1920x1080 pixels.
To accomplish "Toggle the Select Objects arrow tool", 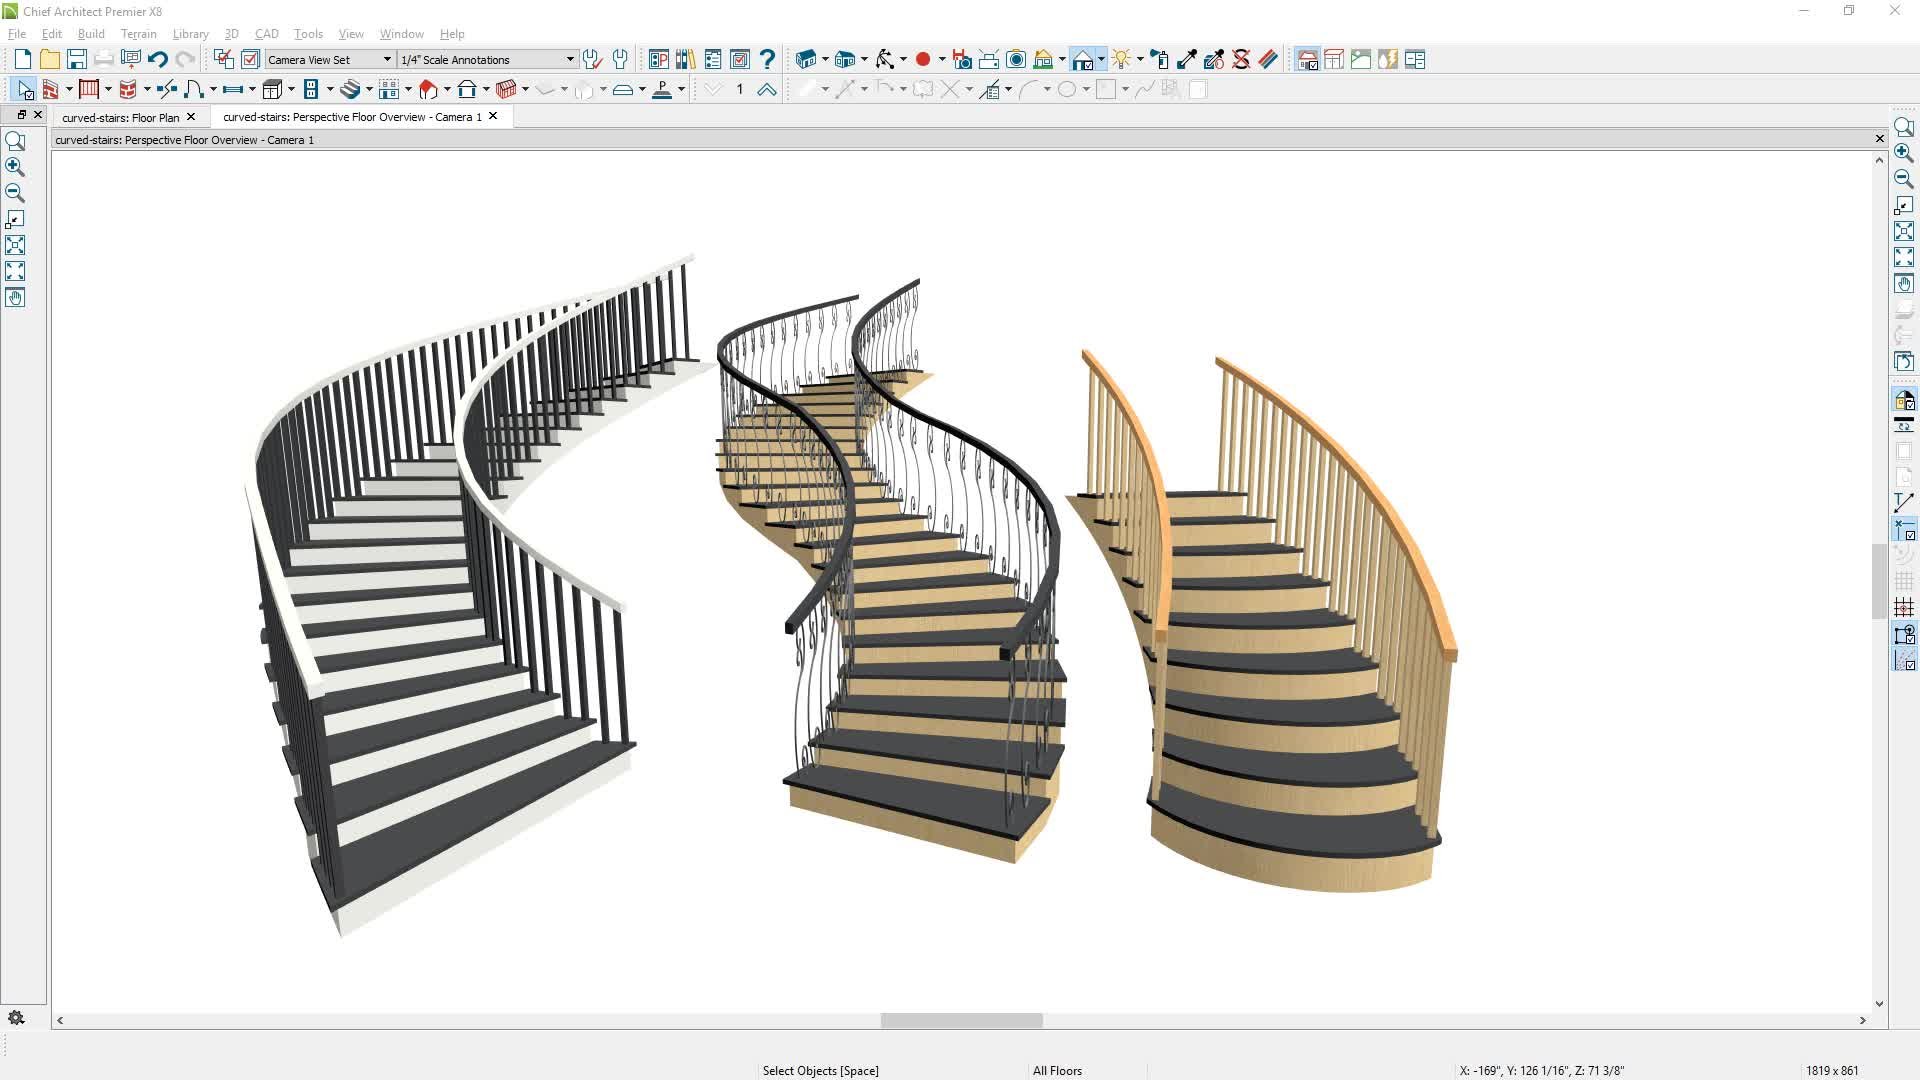I will tap(25, 90).
